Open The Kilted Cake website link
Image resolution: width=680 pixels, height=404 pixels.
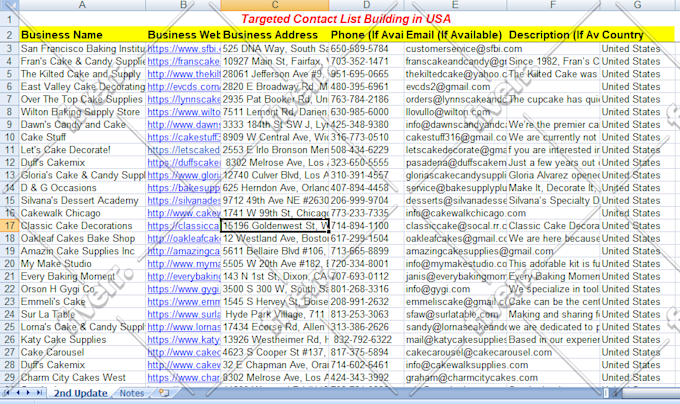[184, 74]
